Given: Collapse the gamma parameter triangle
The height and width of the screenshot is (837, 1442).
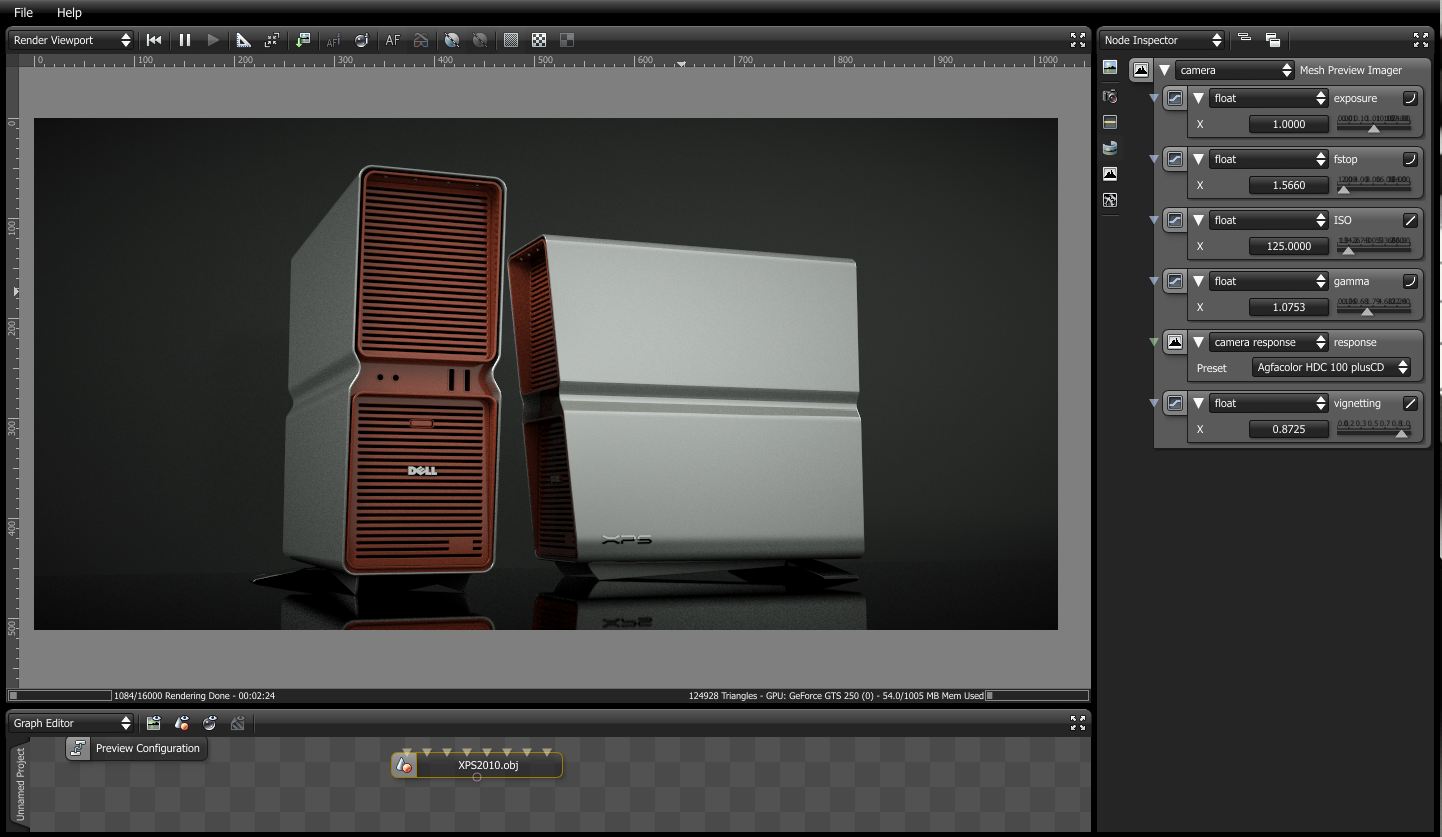Looking at the screenshot, I should tap(1198, 281).
